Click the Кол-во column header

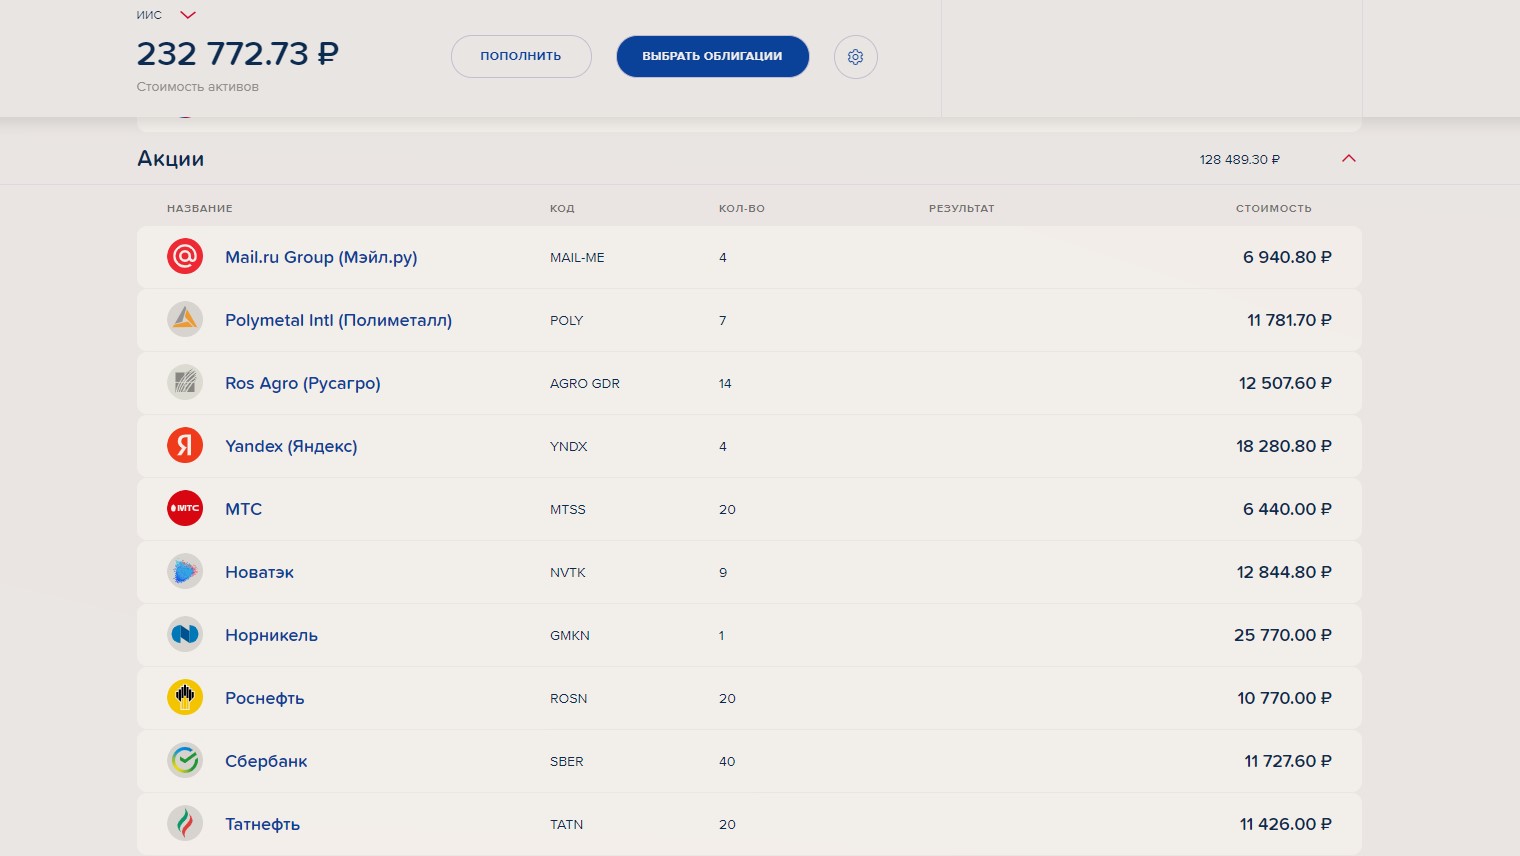[742, 208]
